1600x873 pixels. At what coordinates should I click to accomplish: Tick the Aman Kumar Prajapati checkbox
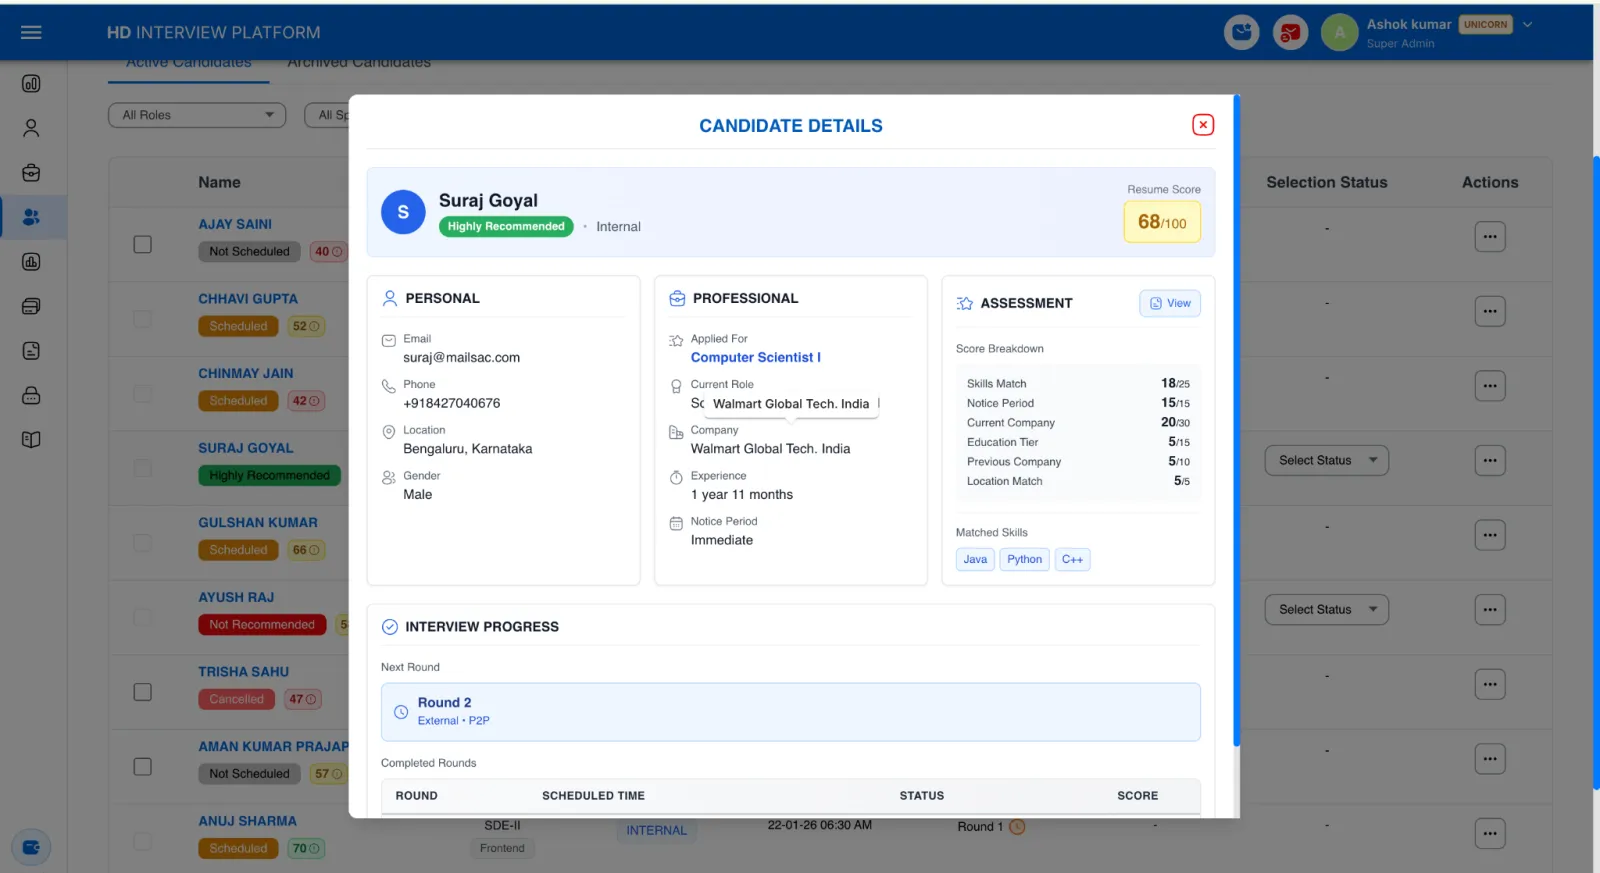point(143,767)
